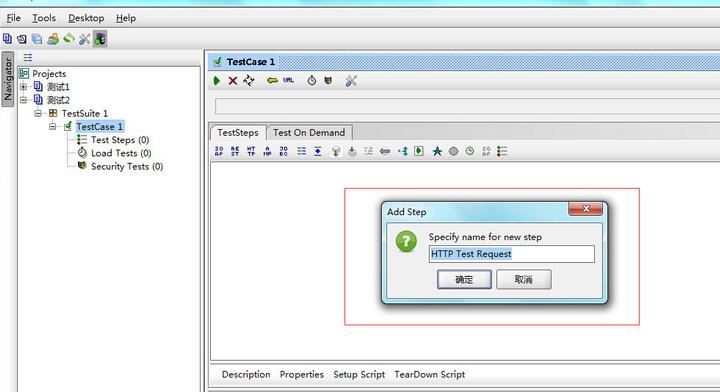The image size is (720, 392).
Task: Click the grey octagon Assertion step icon
Action: (x=453, y=151)
